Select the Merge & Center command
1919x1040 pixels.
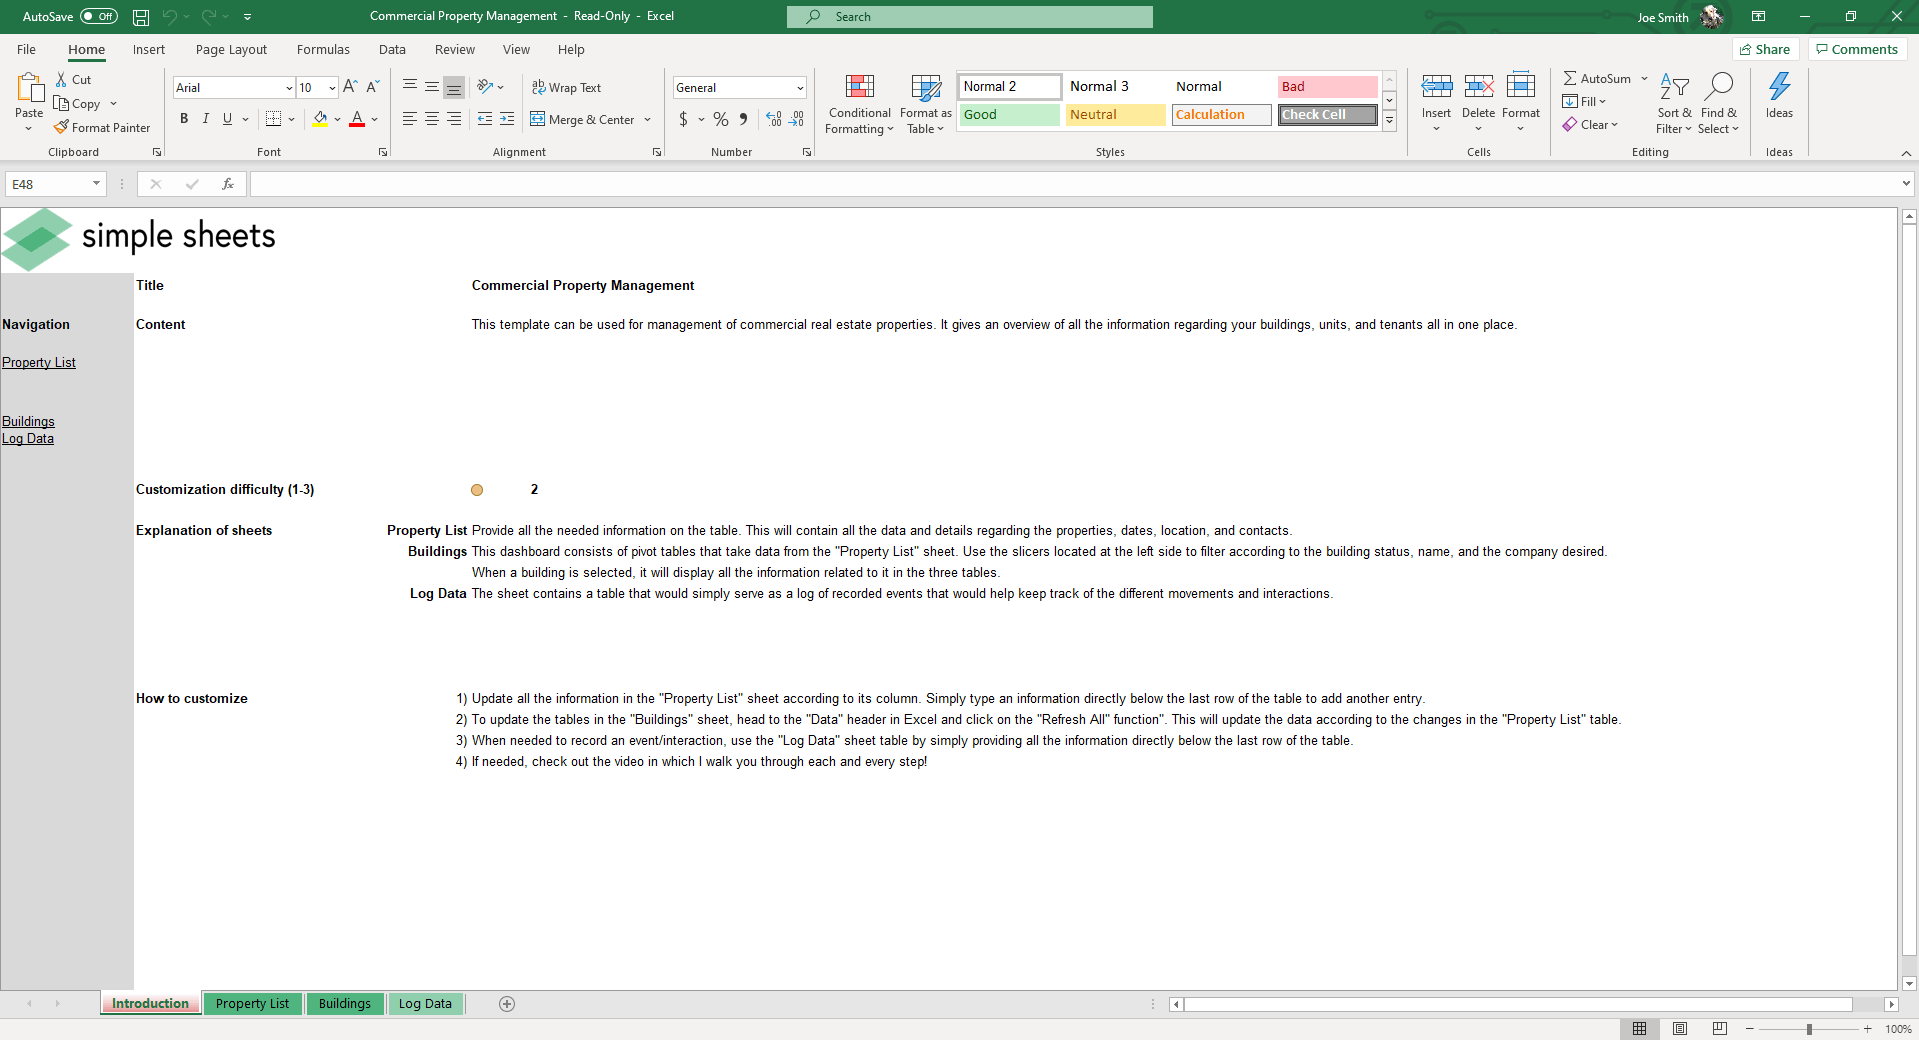point(583,119)
